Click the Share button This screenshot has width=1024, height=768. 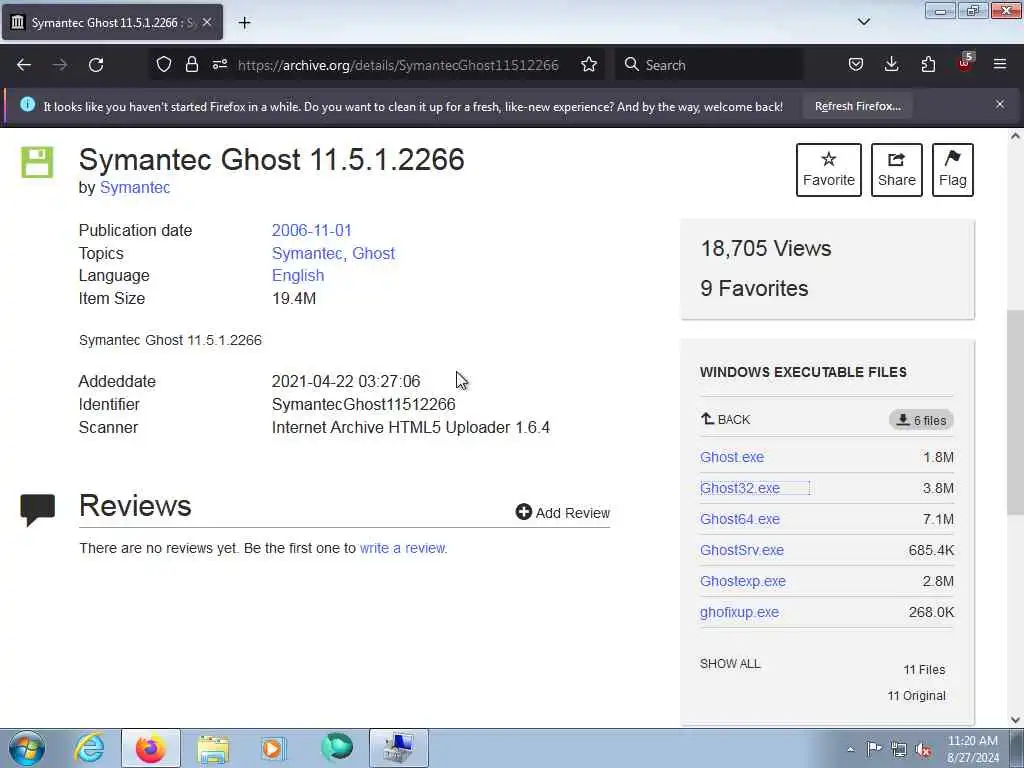click(x=897, y=170)
